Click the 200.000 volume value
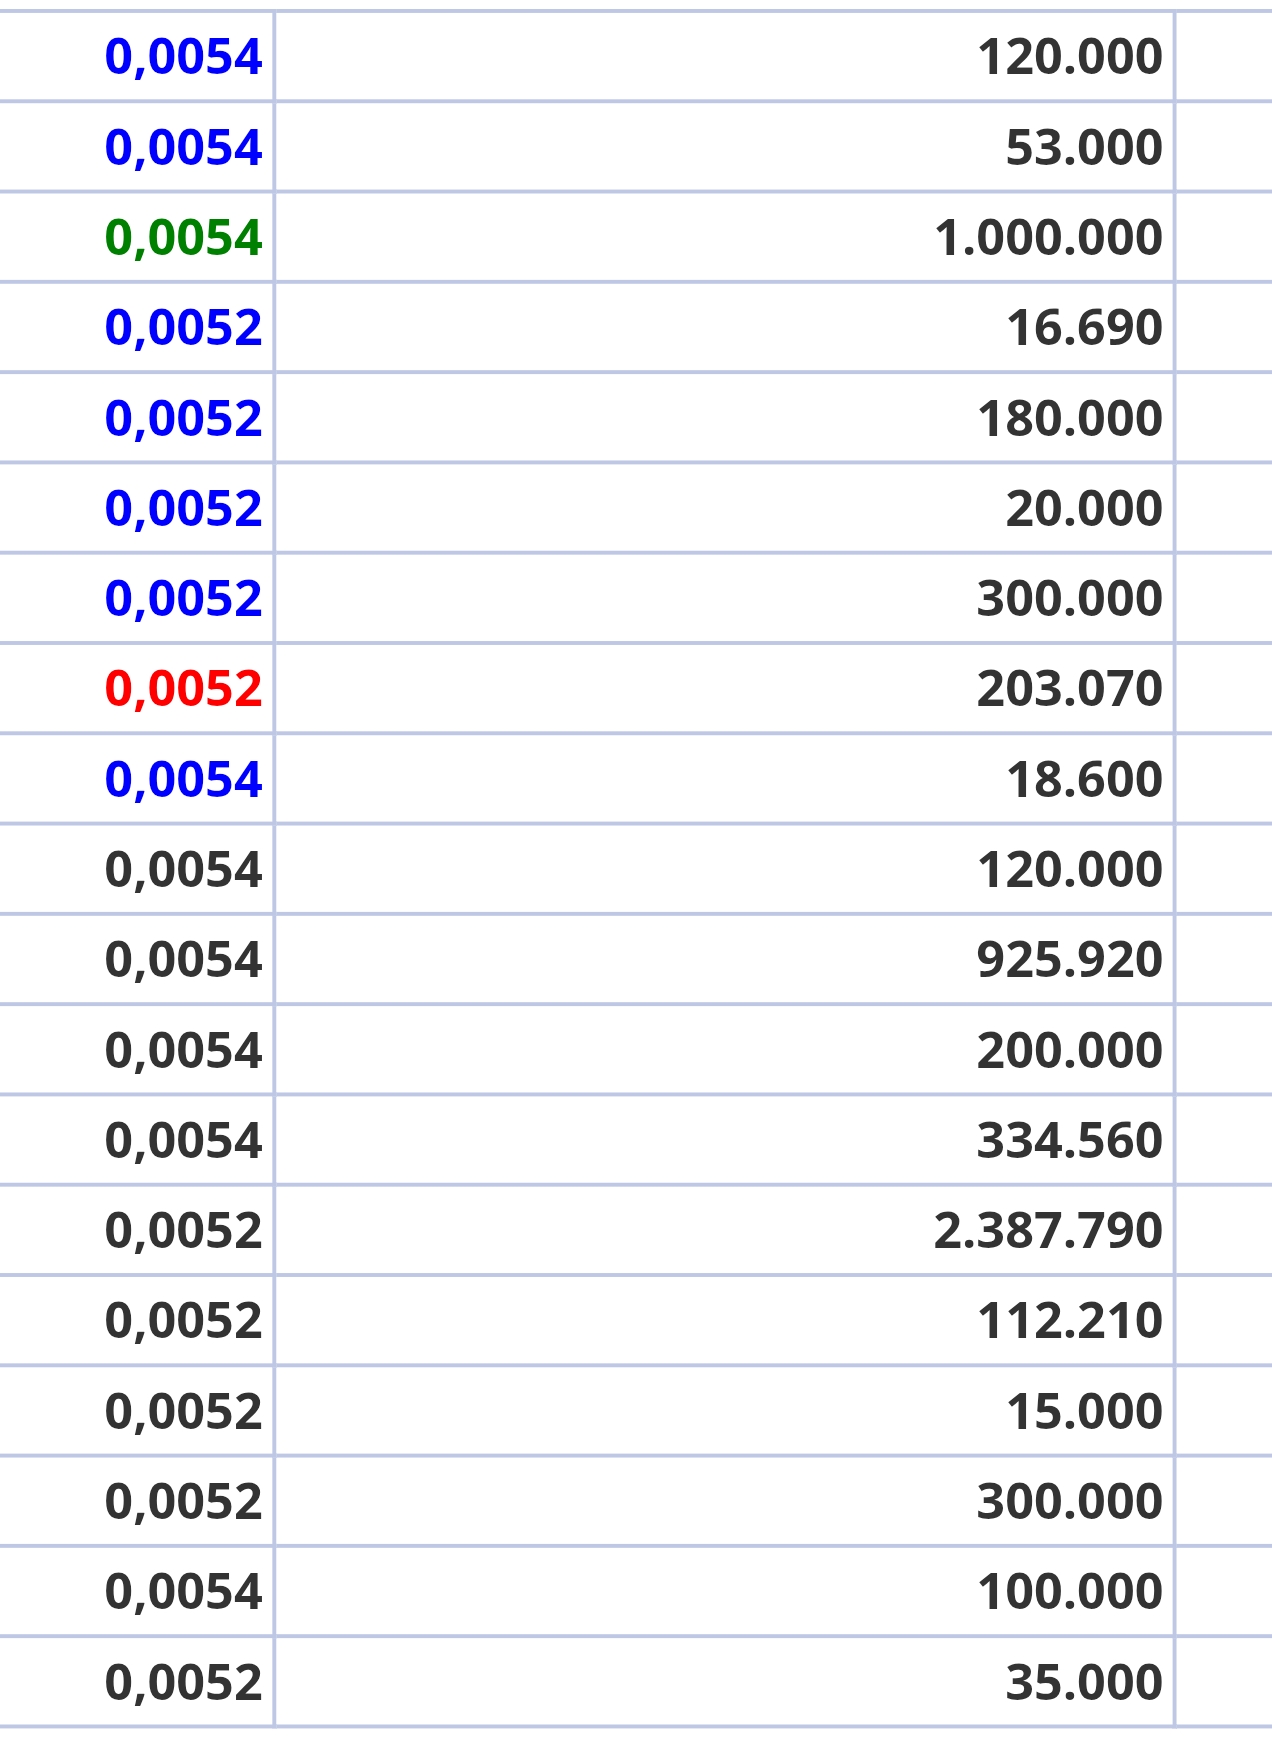 pos(1069,1050)
